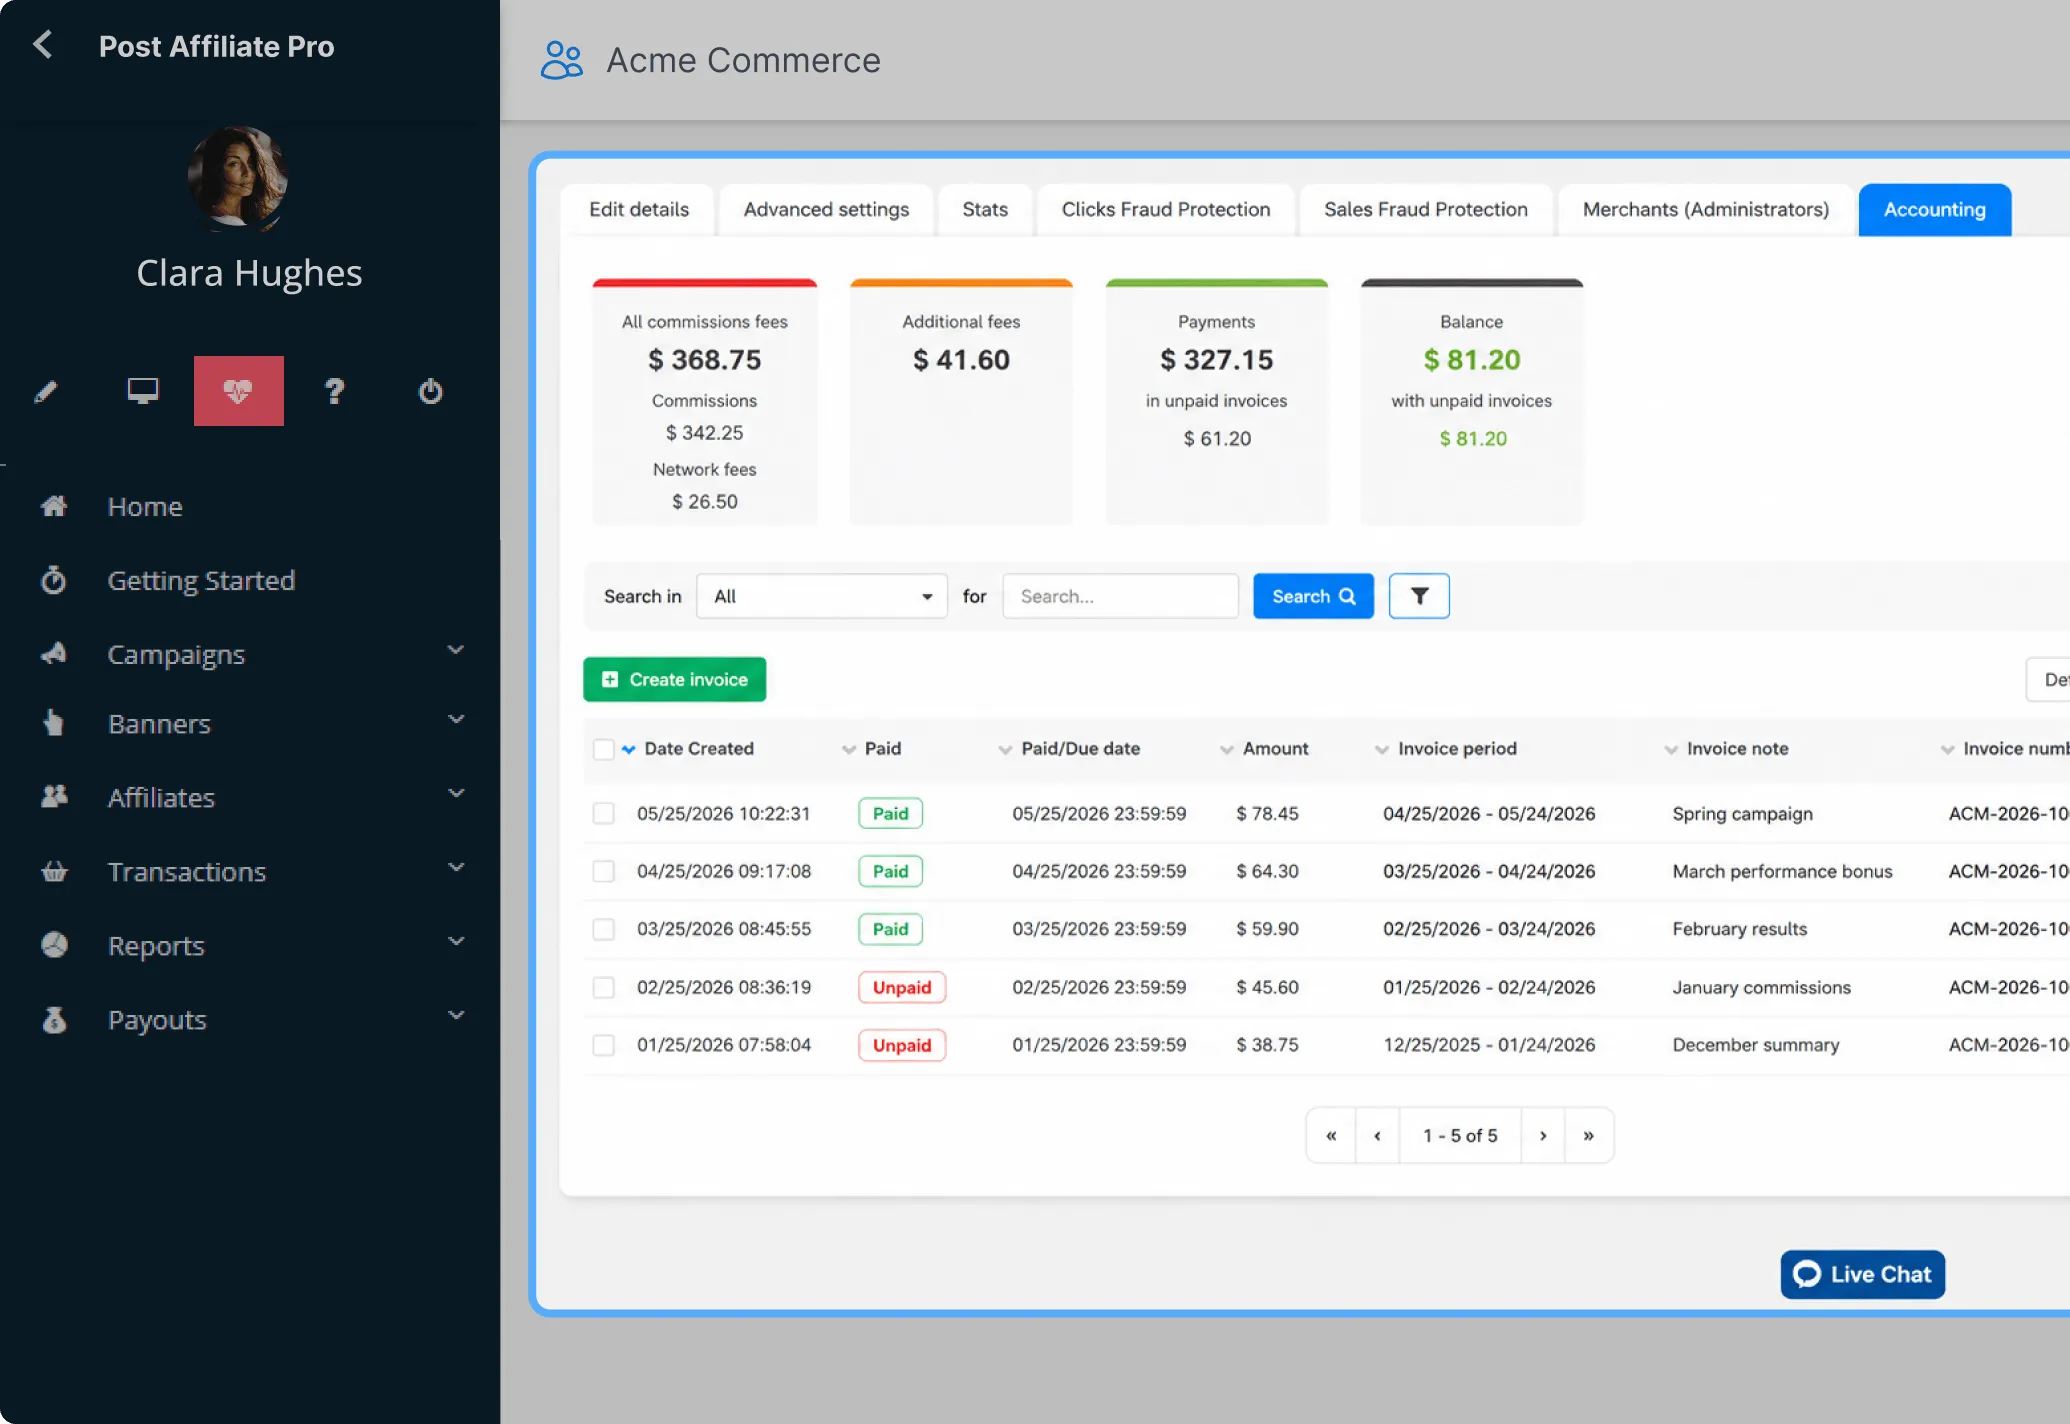Sort by the Invoice period column header

1457,748
